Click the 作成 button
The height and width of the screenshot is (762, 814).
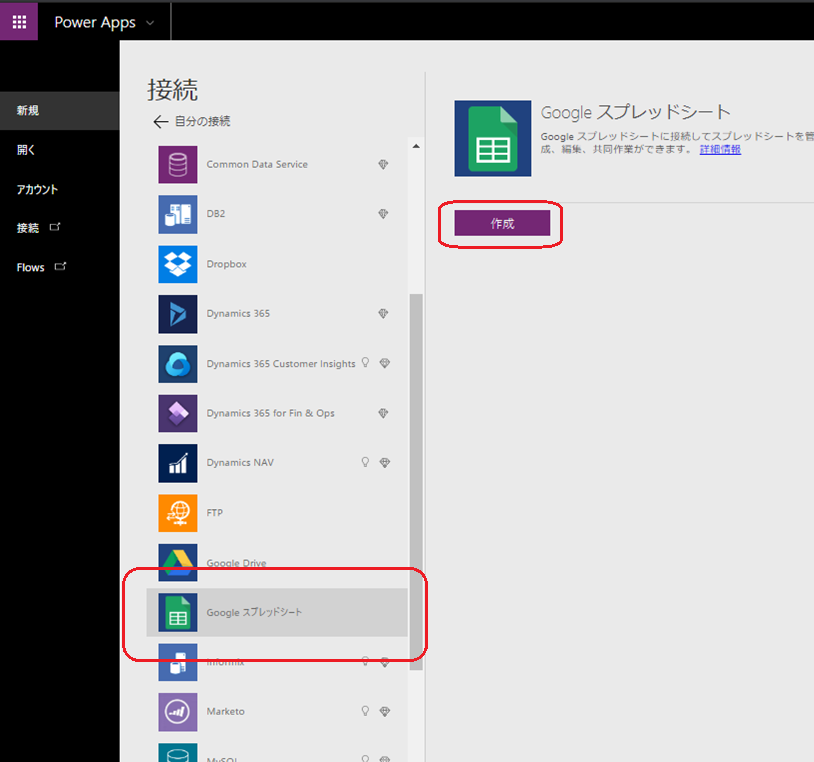[502, 223]
